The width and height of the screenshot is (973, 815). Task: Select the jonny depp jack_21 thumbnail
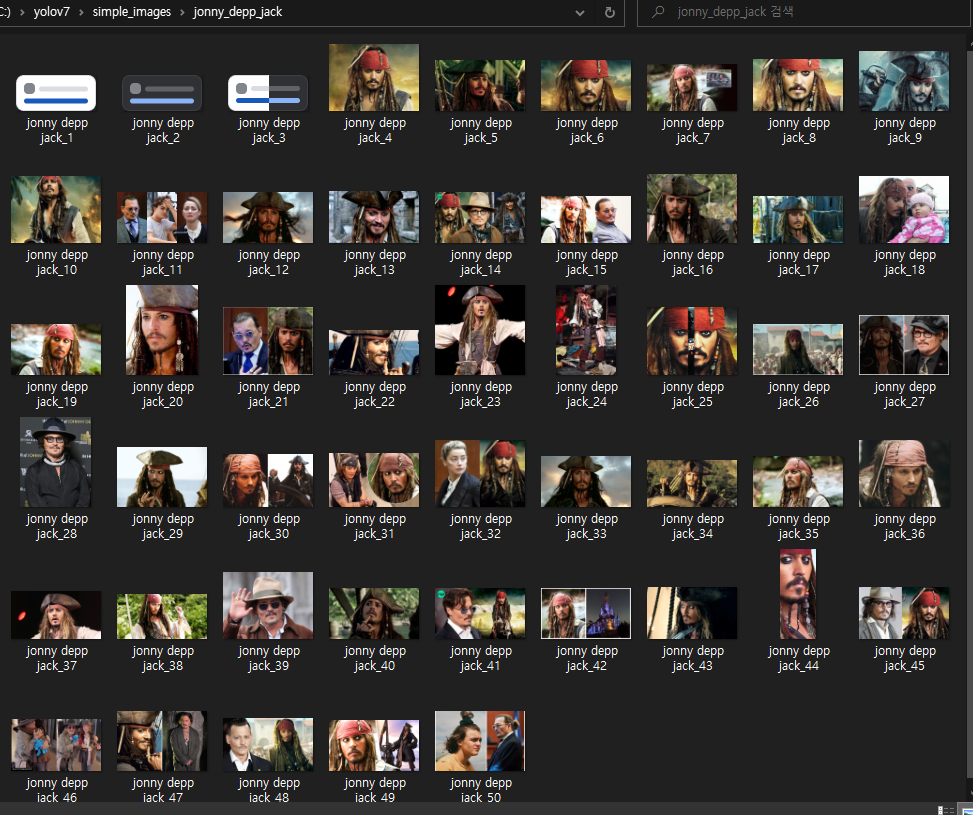pyautogui.click(x=268, y=341)
